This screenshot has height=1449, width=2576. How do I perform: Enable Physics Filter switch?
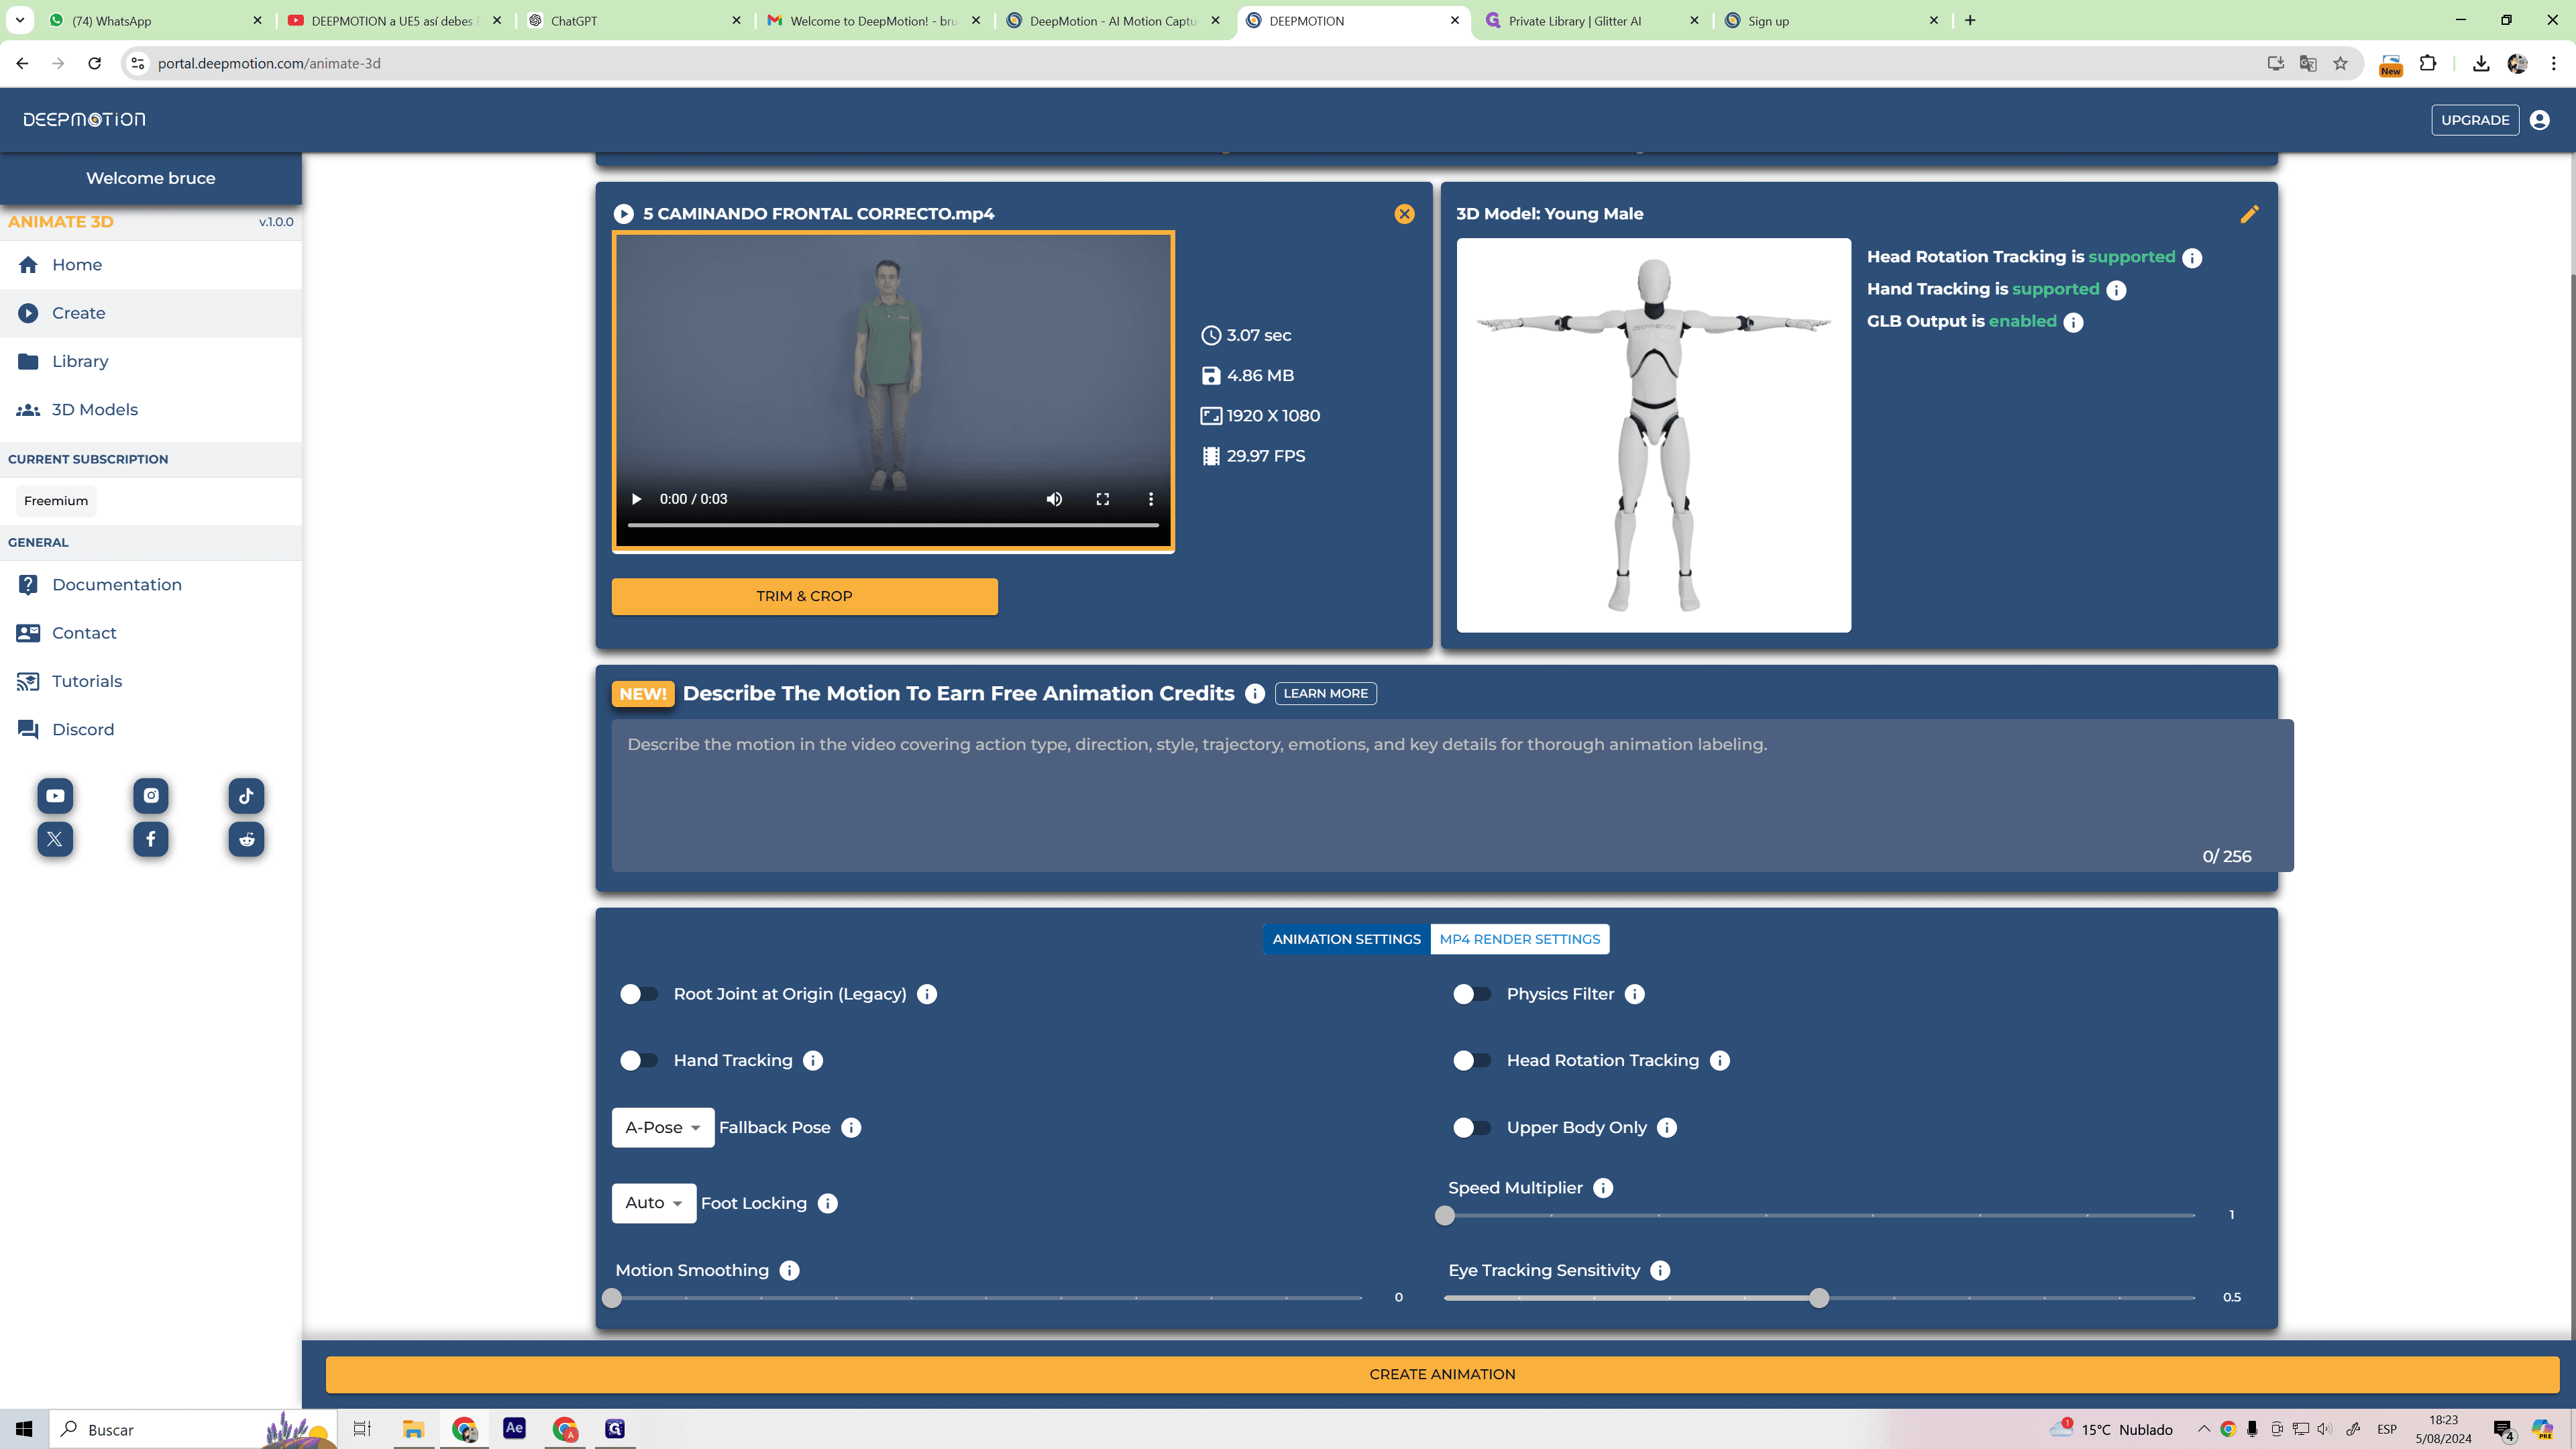pos(1471,994)
